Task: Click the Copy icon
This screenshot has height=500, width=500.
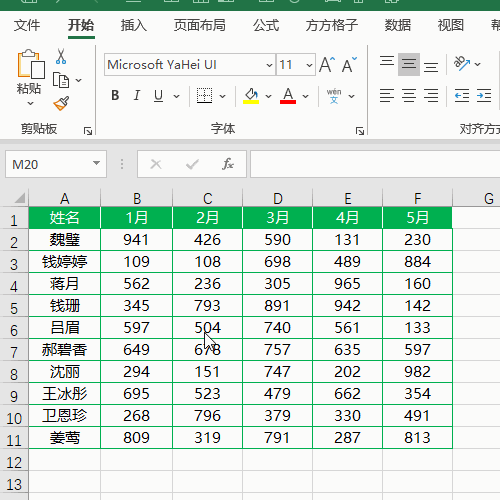Action: [x=61, y=80]
